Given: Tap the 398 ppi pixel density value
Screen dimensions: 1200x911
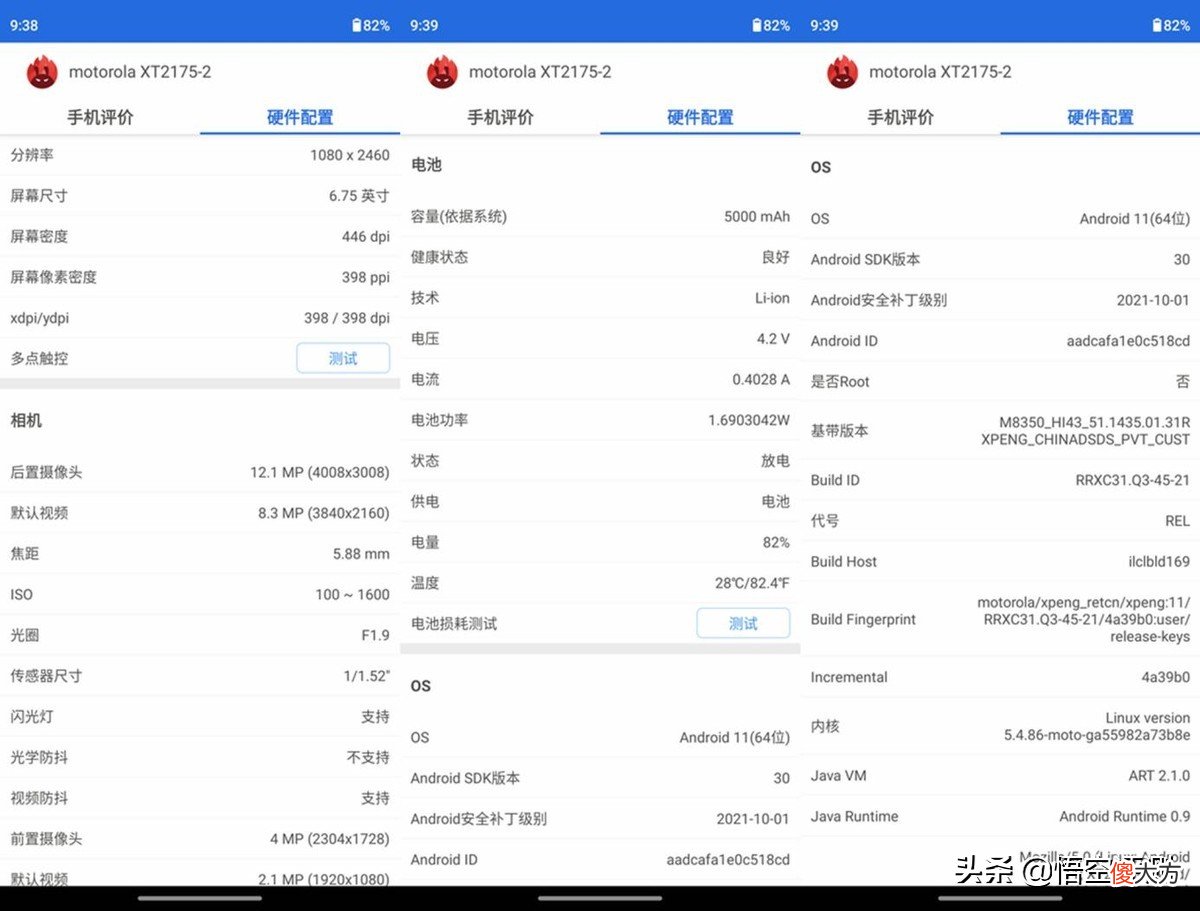Looking at the screenshot, I should [366, 277].
